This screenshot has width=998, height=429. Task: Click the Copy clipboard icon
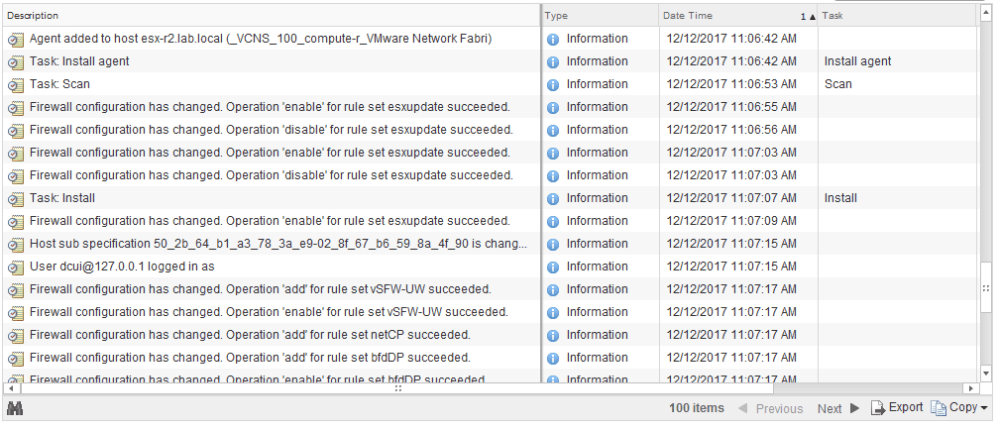938,408
